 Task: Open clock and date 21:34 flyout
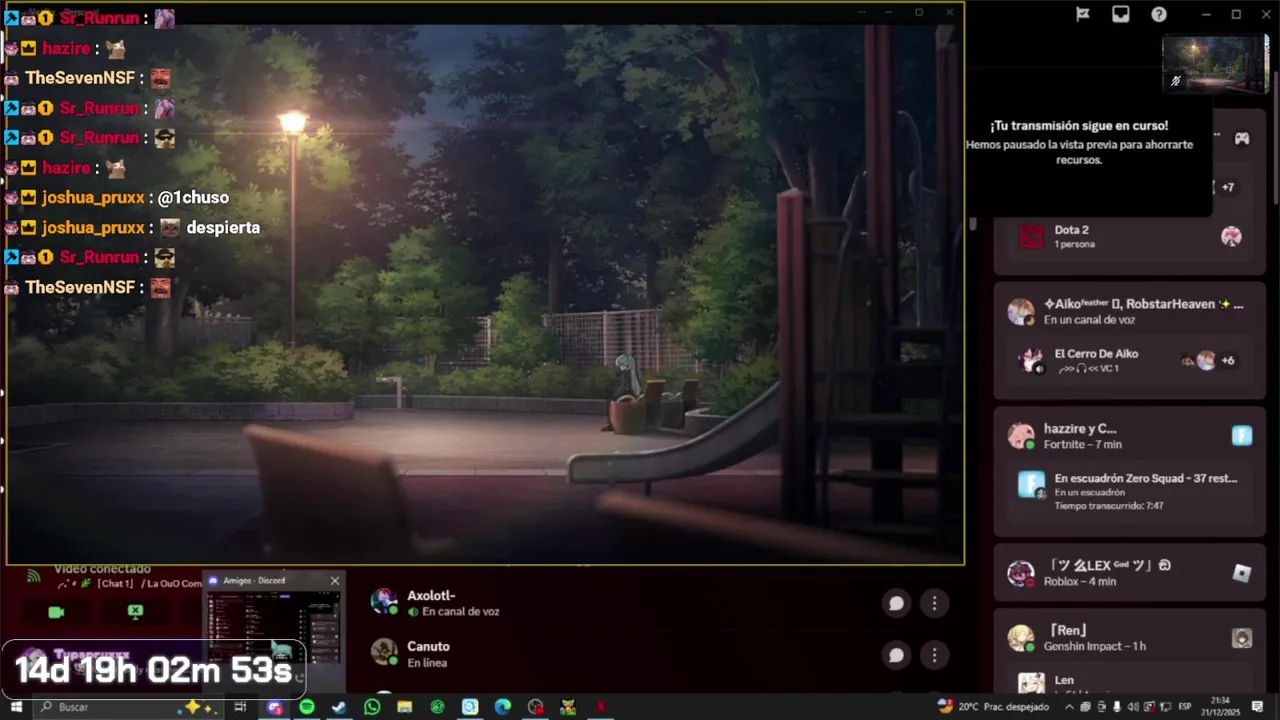(x=1220, y=706)
